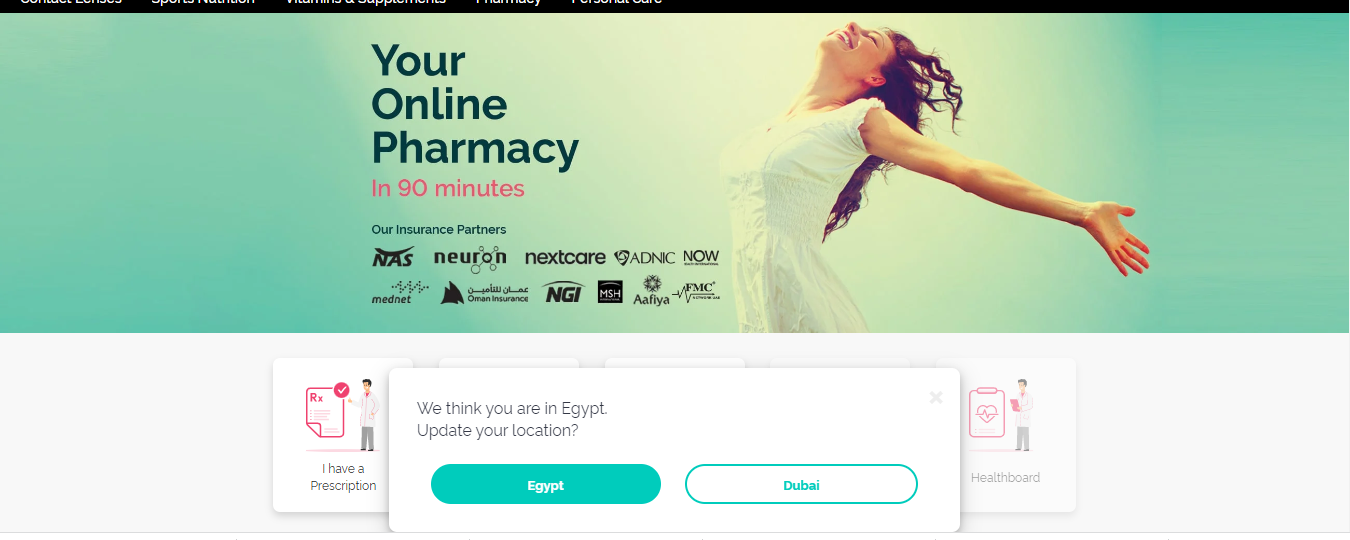The image size is (1350, 540).
Task: Click the ADNIC insurance logo
Action: (645, 258)
